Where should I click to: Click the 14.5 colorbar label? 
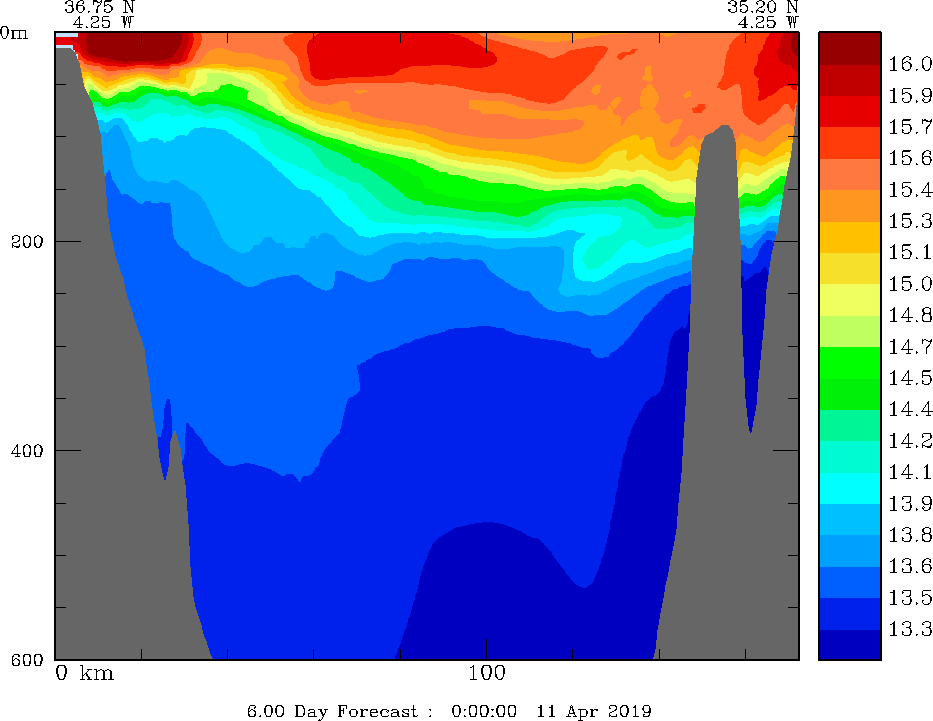910,378
